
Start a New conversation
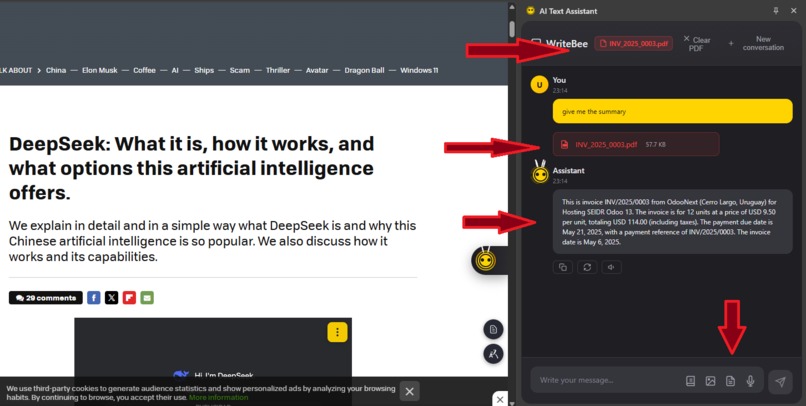pyautogui.click(x=757, y=43)
